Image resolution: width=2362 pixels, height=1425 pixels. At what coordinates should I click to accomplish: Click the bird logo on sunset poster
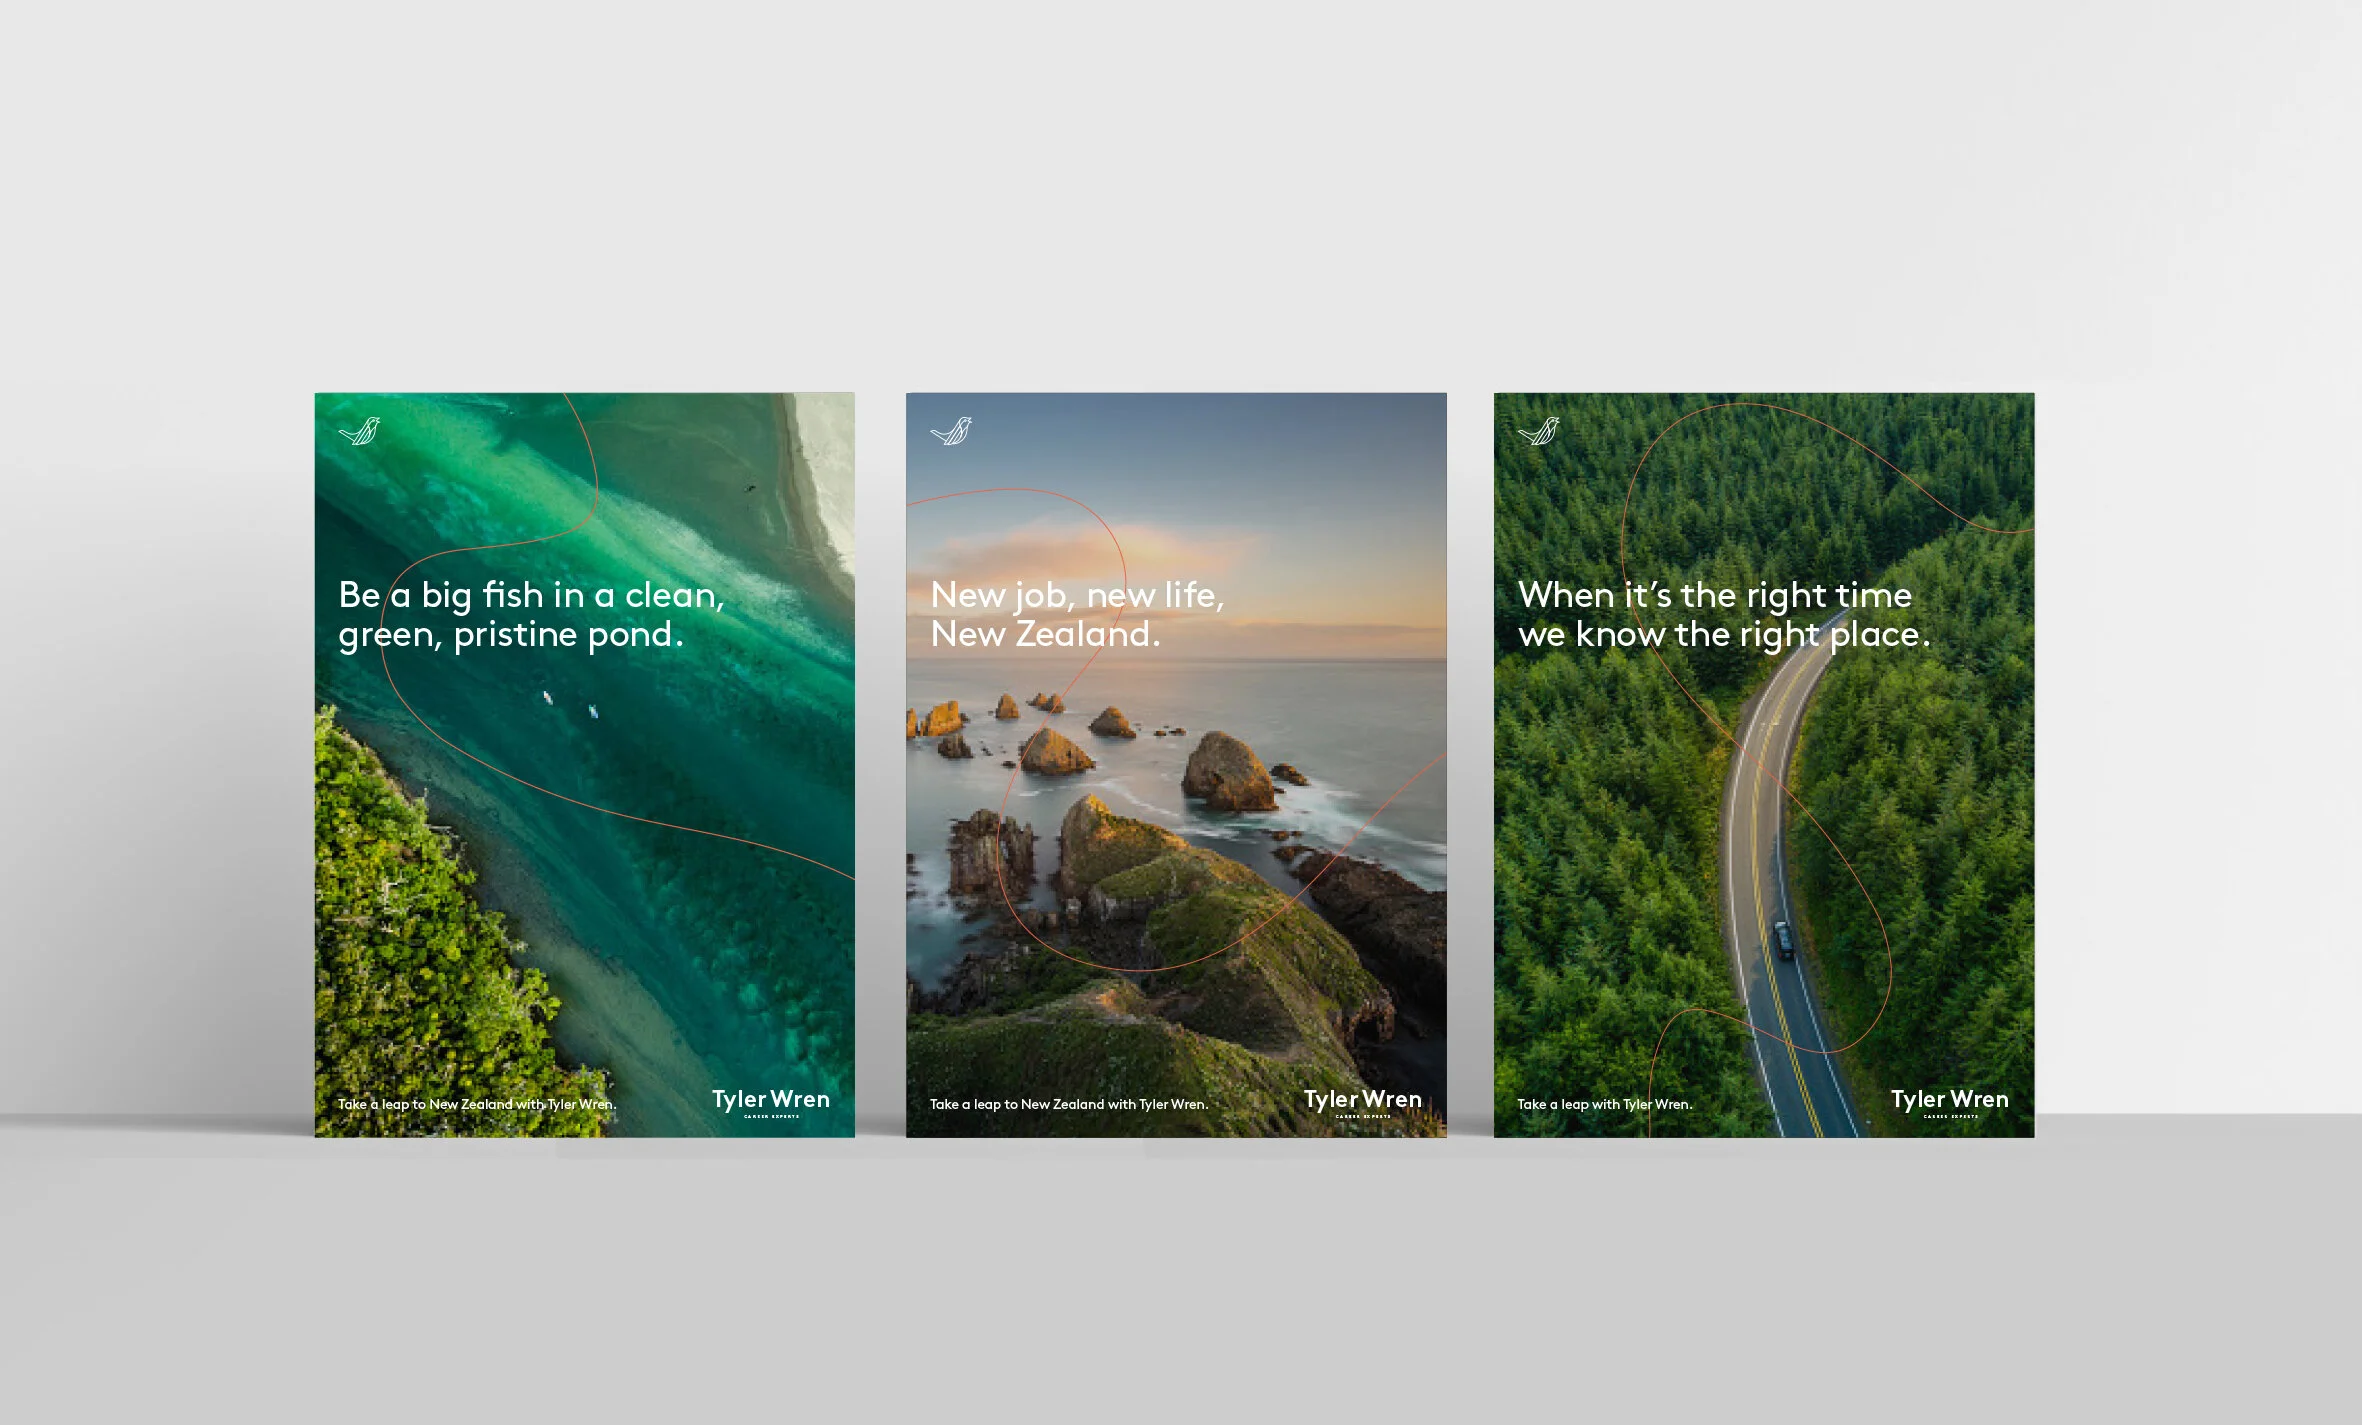point(951,431)
